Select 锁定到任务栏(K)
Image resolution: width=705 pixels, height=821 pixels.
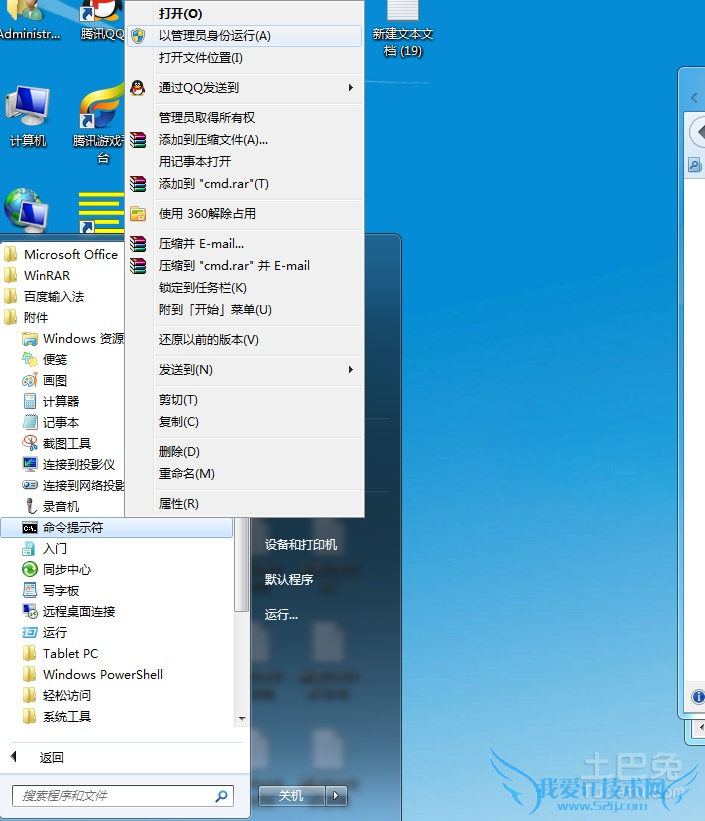point(245,287)
